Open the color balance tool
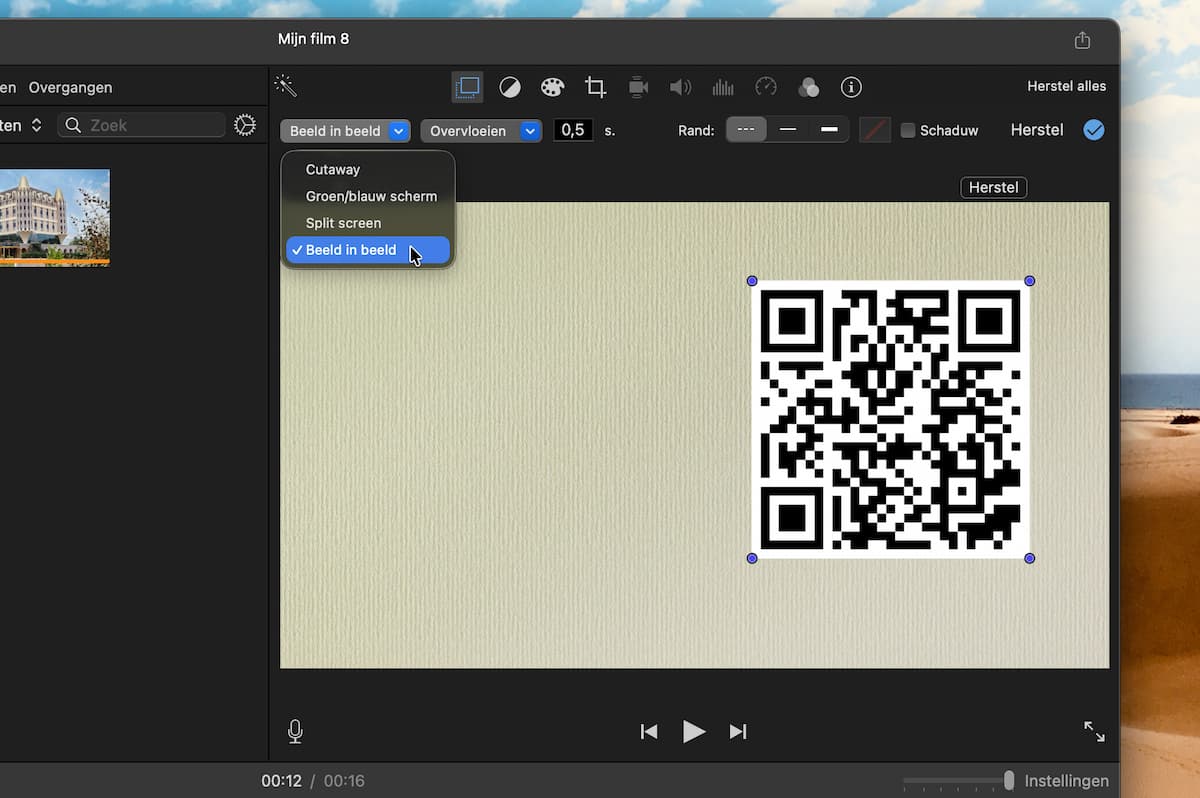This screenshot has height=798, width=1200. pyautogui.click(x=510, y=87)
